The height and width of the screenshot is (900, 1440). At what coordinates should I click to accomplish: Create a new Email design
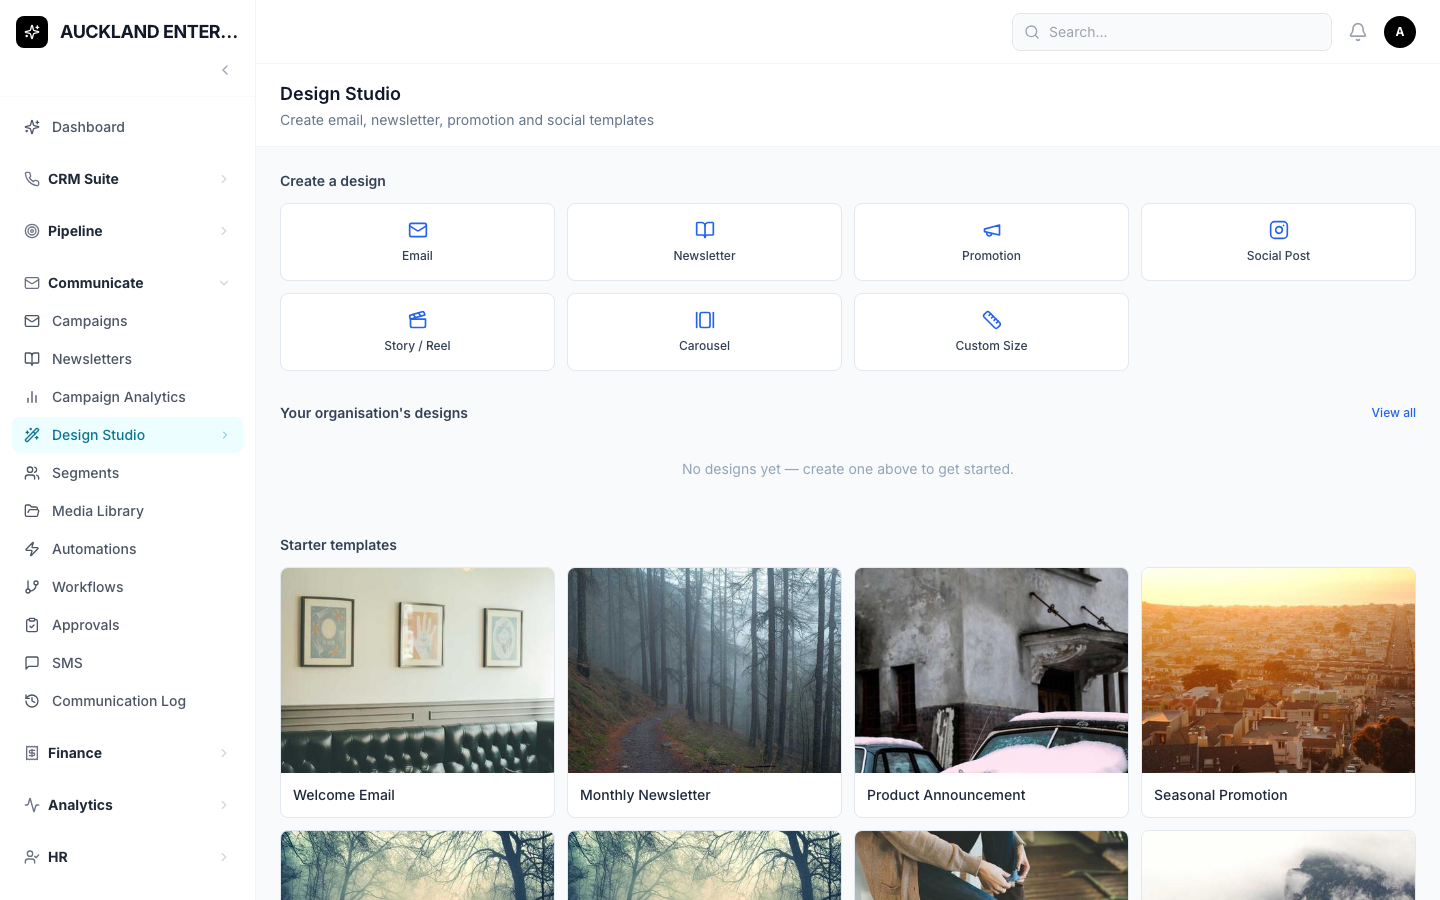[x=417, y=242]
